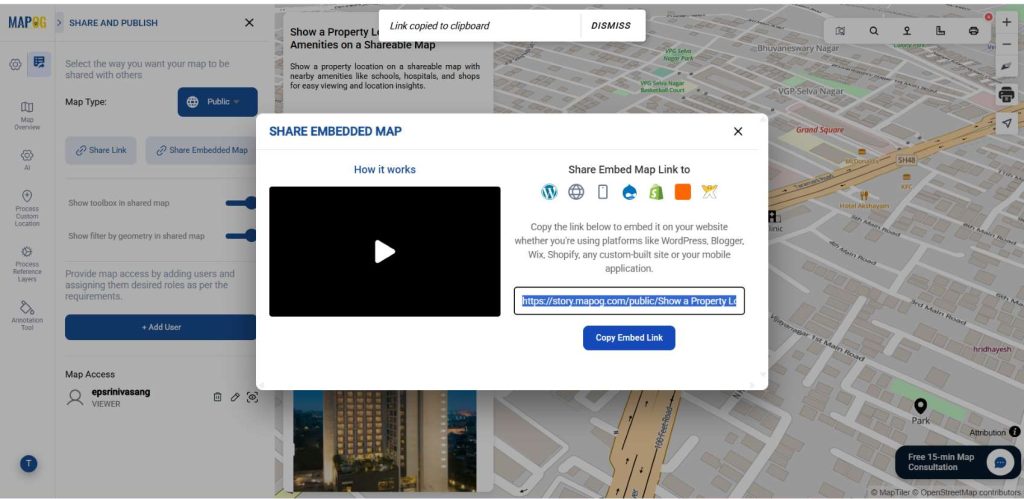Open the AI tool in sidebar
This screenshot has width=1024, height=499.
click(27, 159)
